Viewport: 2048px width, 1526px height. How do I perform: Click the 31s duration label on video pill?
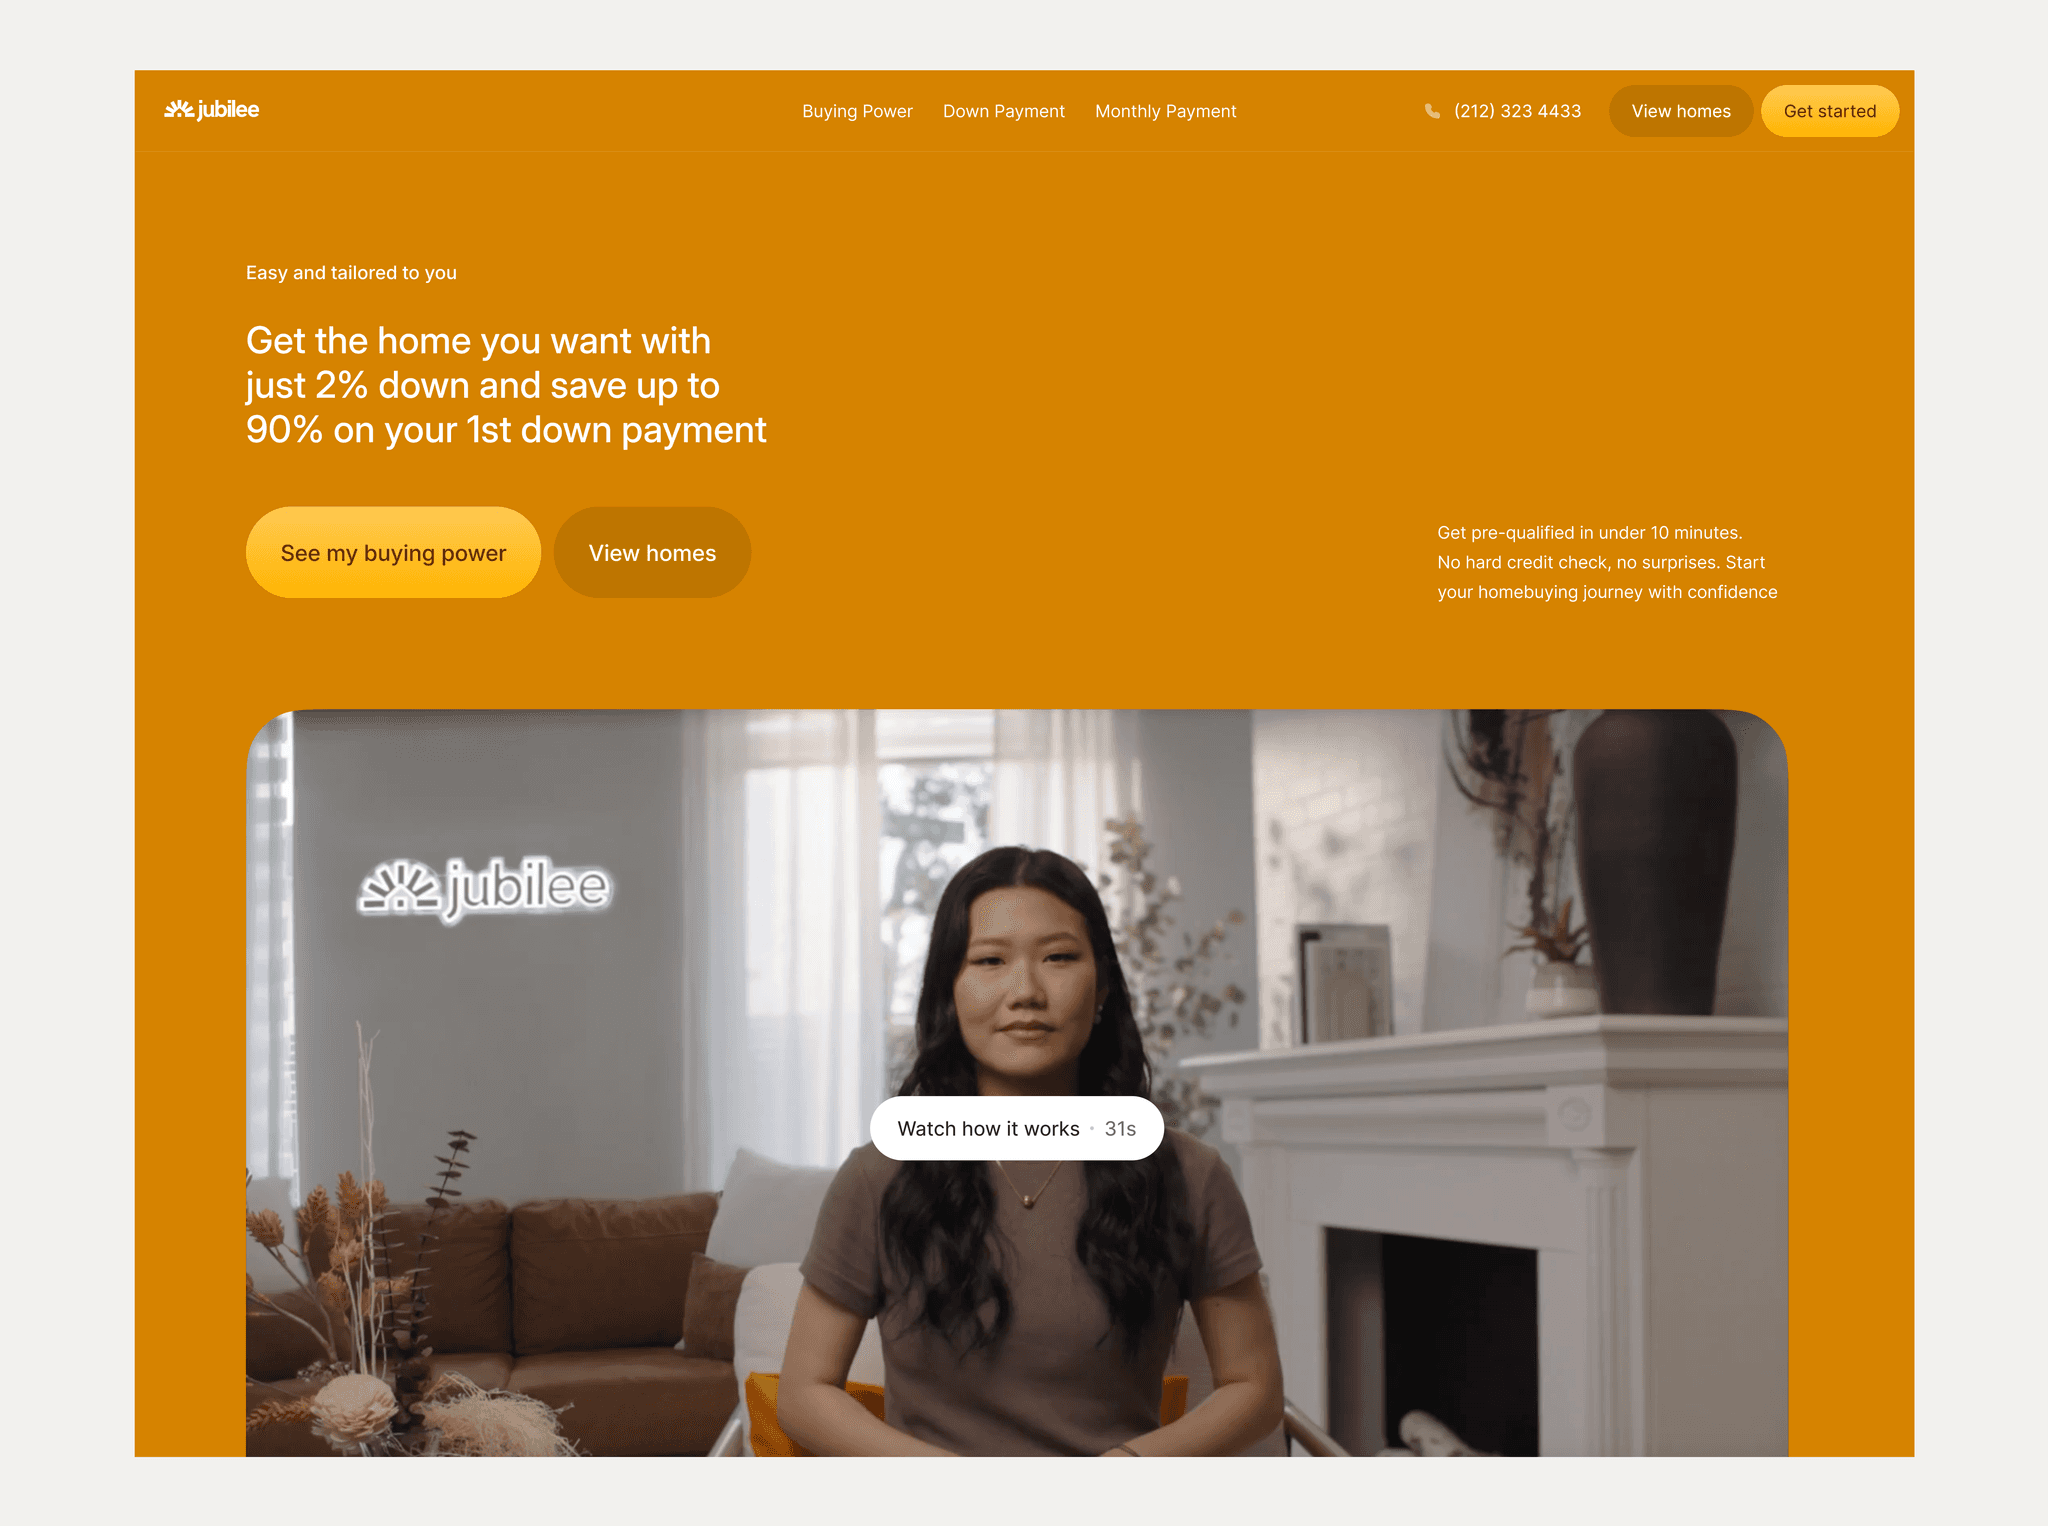(1120, 1128)
